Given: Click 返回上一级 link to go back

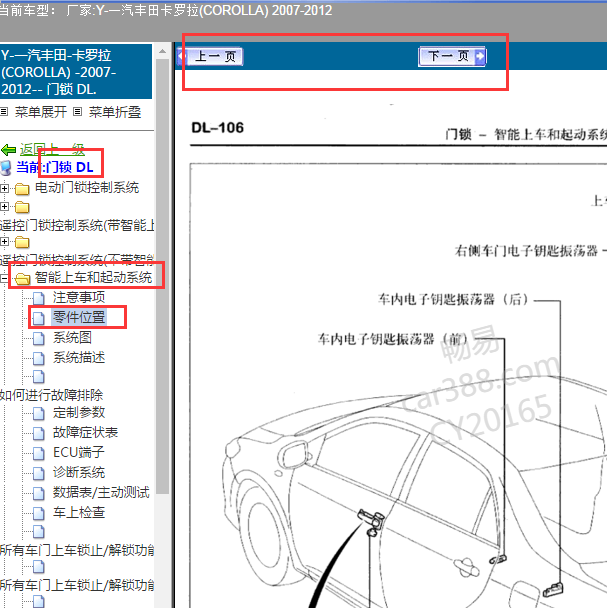Looking at the screenshot, I should tap(52, 149).
